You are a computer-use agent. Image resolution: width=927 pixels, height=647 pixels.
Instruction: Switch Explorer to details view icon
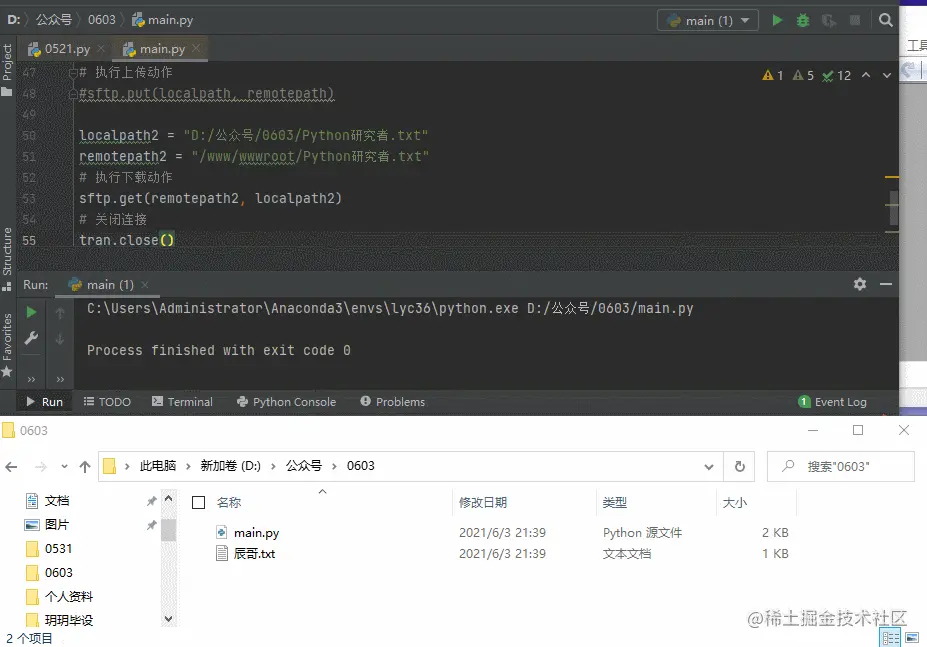pos(890,638)
